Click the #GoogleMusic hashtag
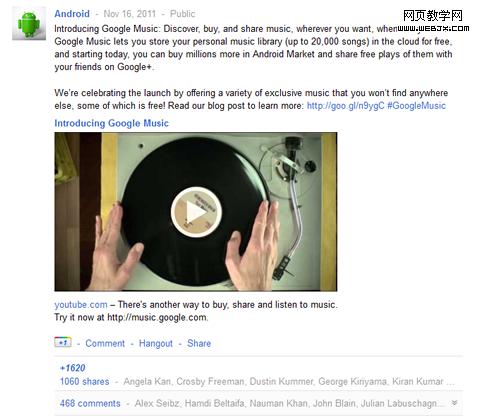The height and width of the screenshot is (418, 480). (416, 106)
